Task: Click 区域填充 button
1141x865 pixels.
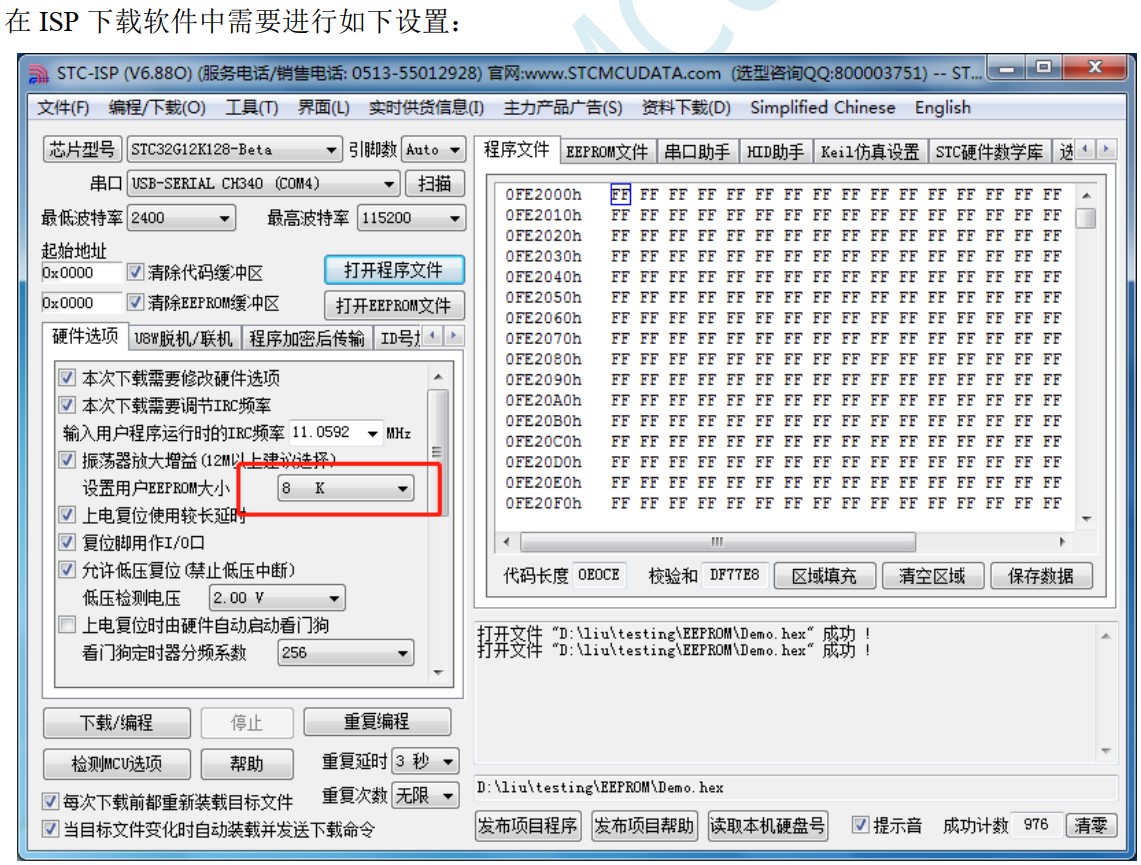Action: tap(824, 576)
